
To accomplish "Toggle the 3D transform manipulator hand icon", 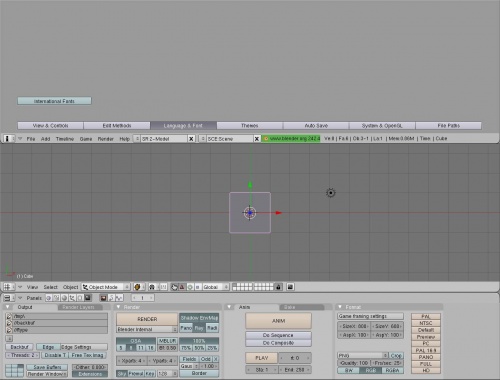I will tap(174, 287).
